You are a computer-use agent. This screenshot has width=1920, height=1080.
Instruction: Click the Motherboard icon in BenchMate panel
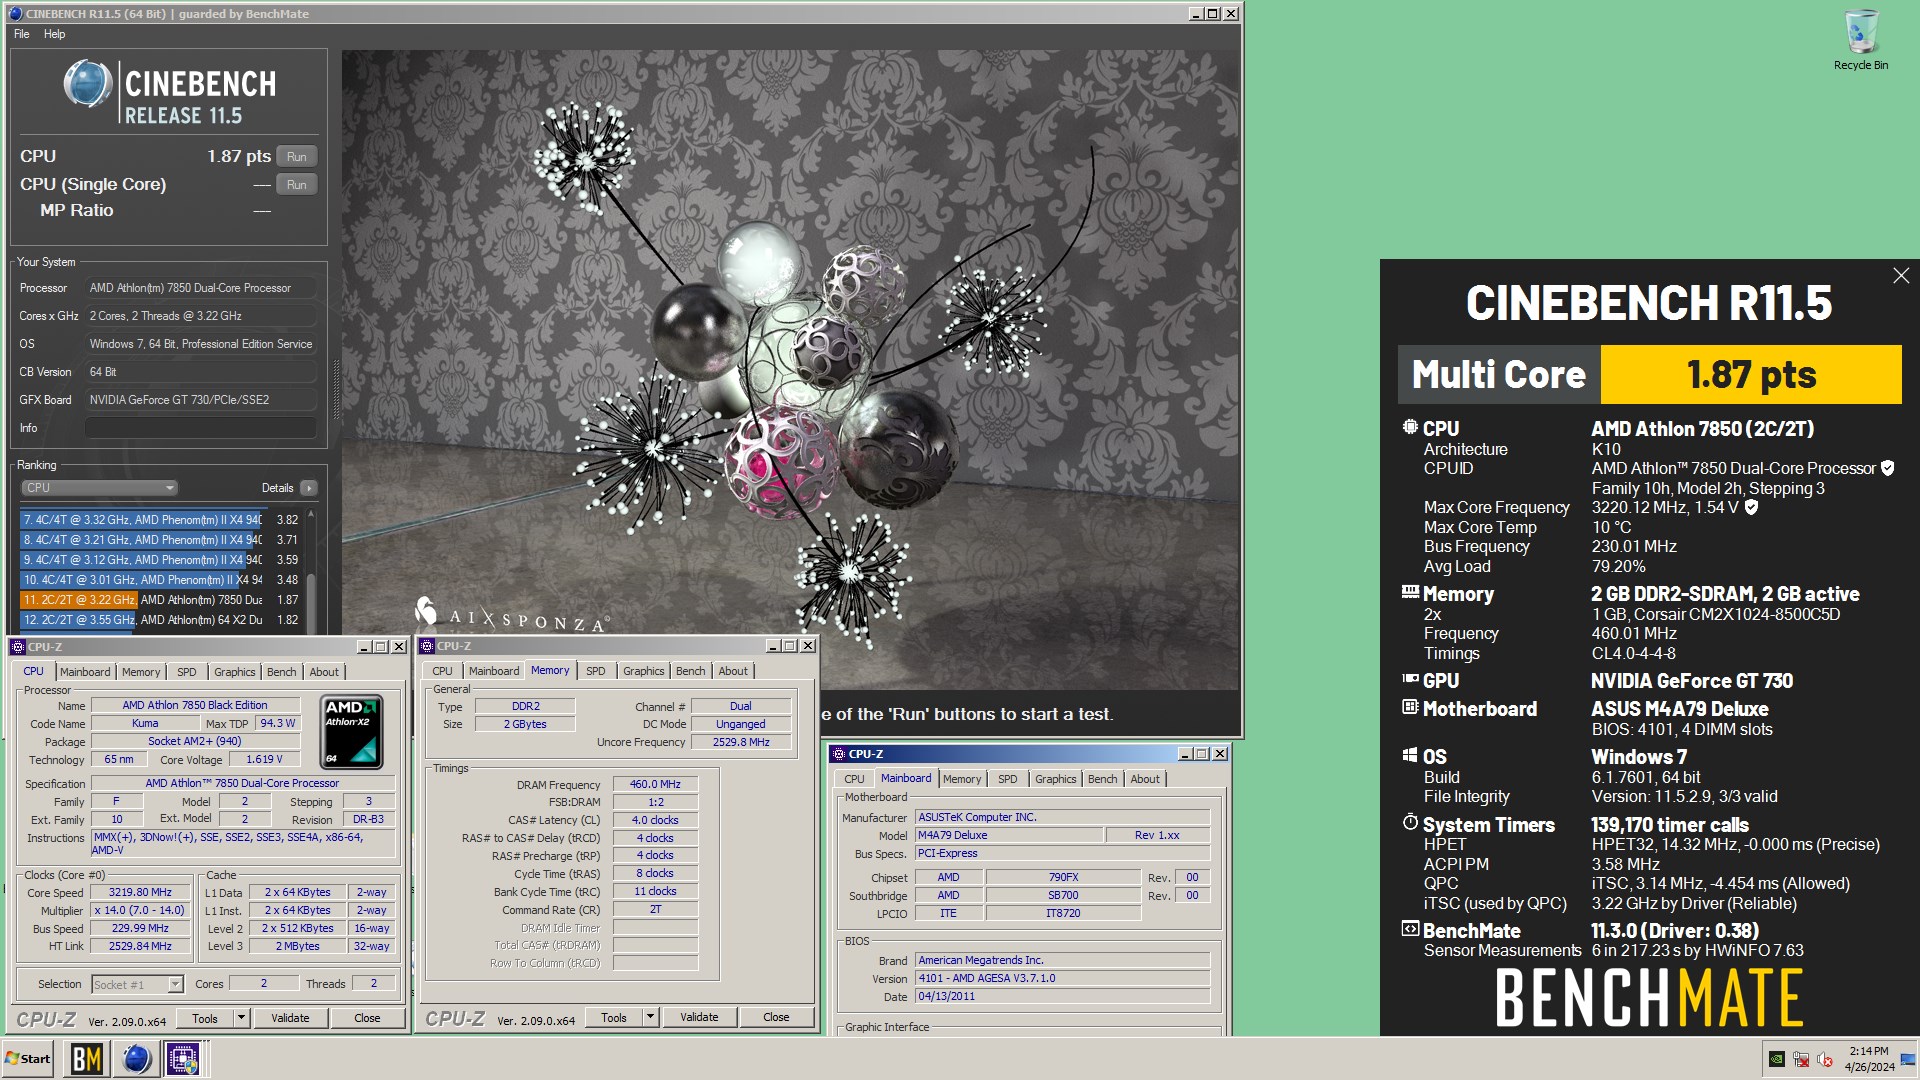[x=1410, y=707]
